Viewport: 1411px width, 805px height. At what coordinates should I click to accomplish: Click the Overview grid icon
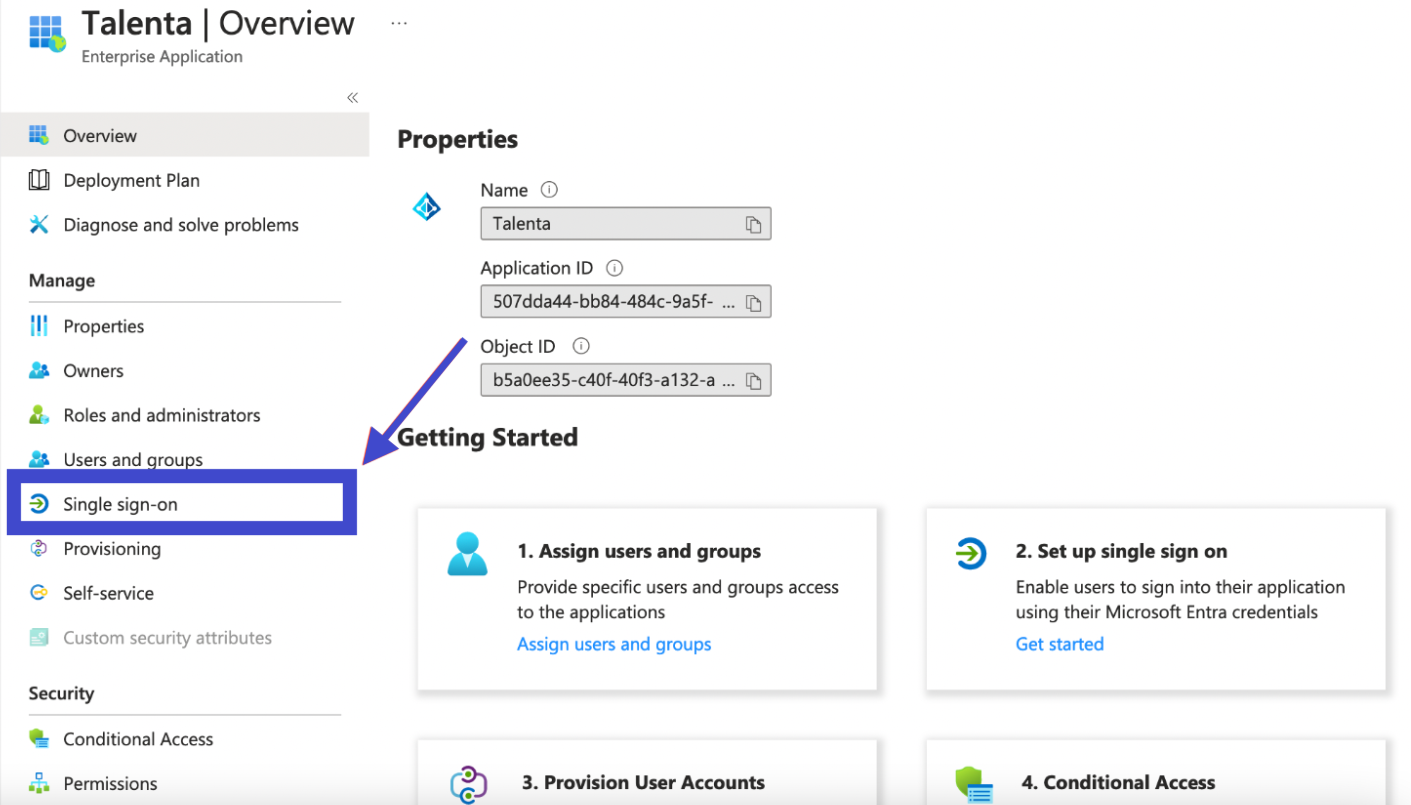coord(39,134)
